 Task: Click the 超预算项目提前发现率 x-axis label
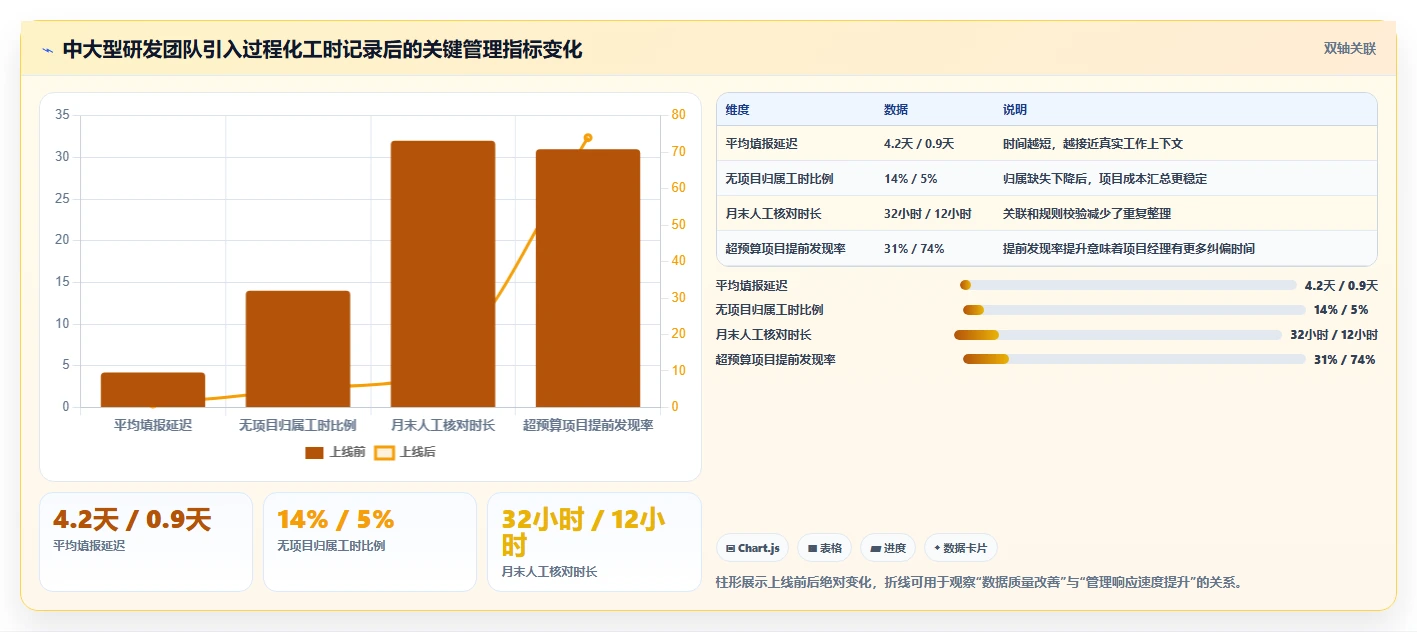coord(588,426)
